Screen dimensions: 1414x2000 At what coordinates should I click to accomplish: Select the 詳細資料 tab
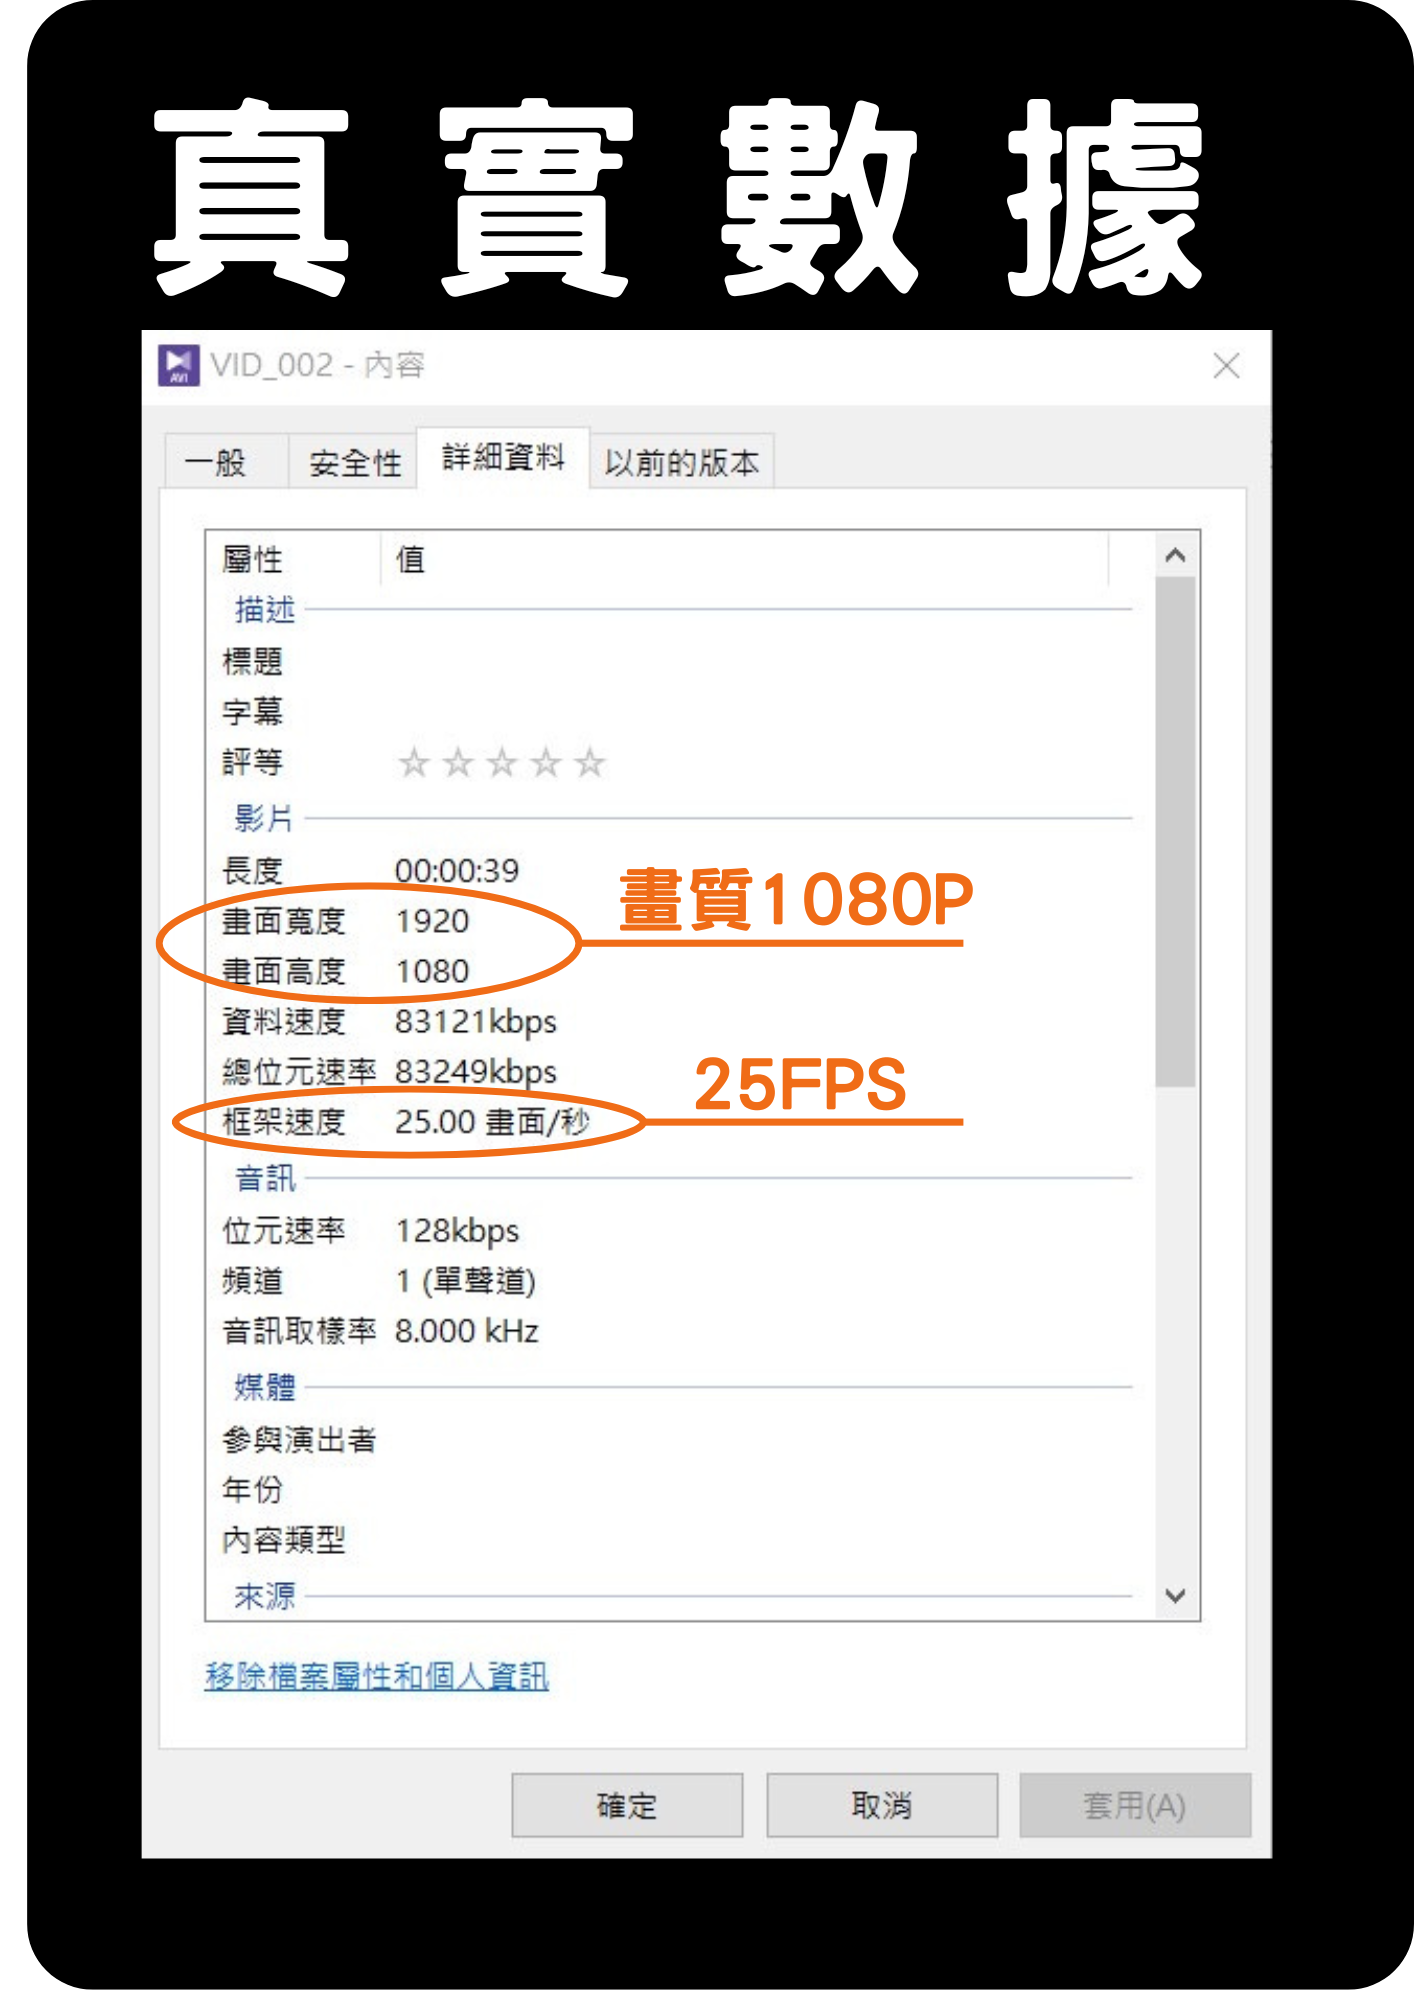pos(503,458)
